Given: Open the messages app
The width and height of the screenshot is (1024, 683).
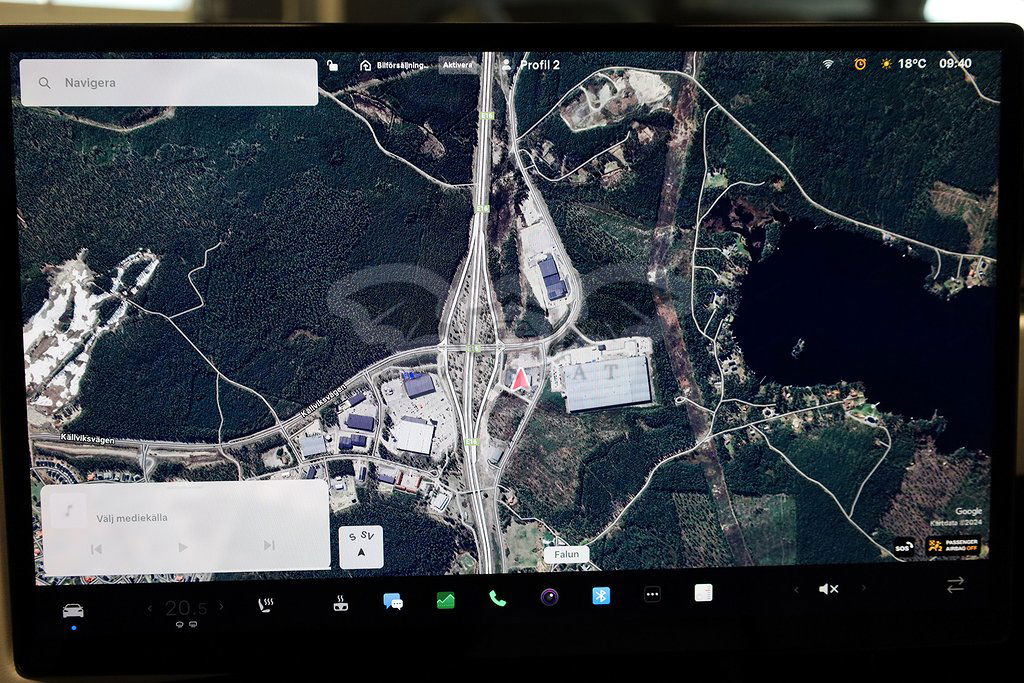Looking at the screenshot, I should pyautogui.click(x=393, y=601).
